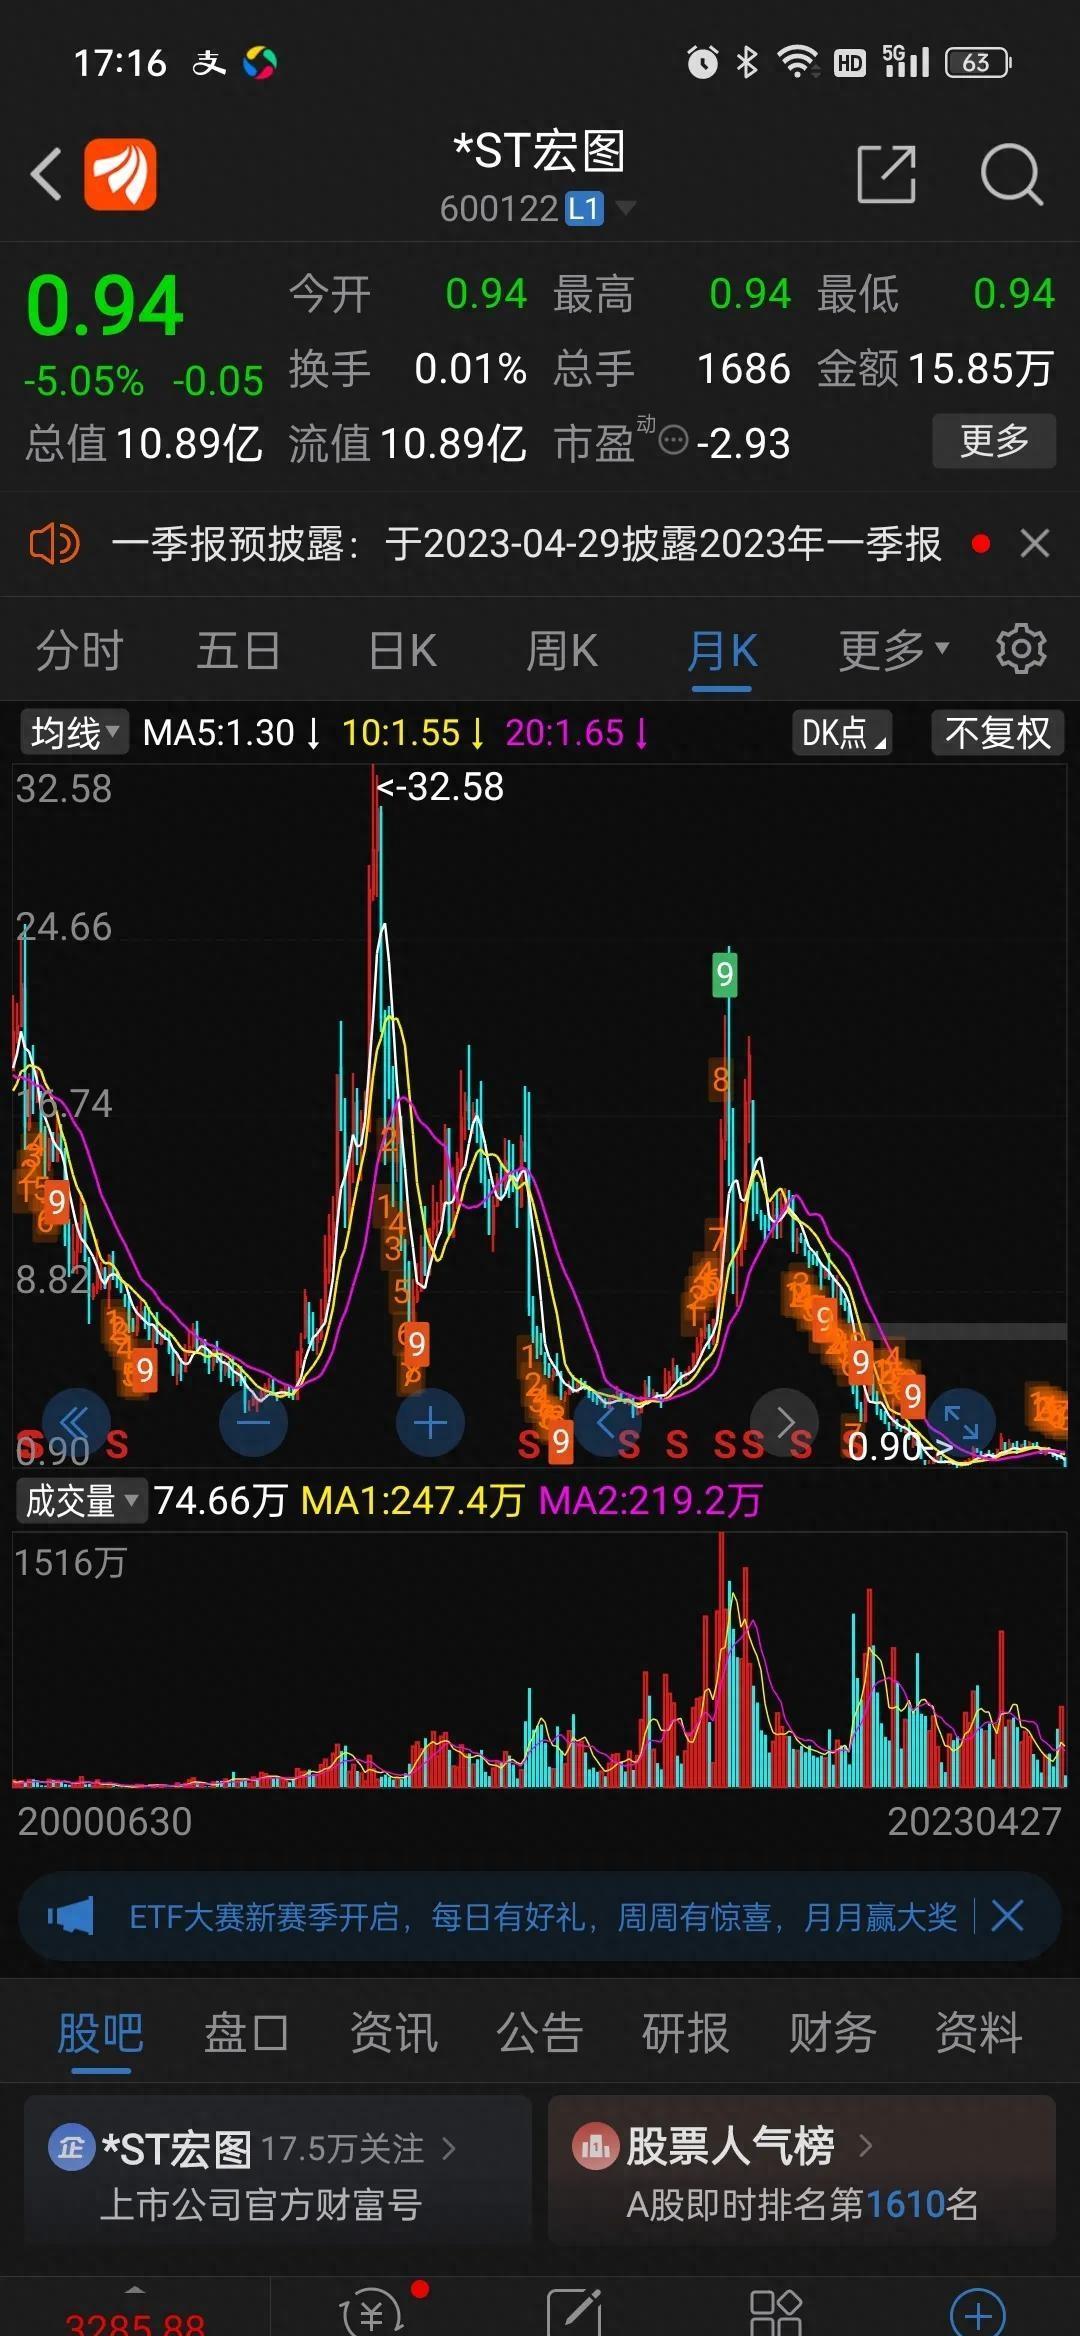Switch to the 周K chart tab

tap(561, 650)
